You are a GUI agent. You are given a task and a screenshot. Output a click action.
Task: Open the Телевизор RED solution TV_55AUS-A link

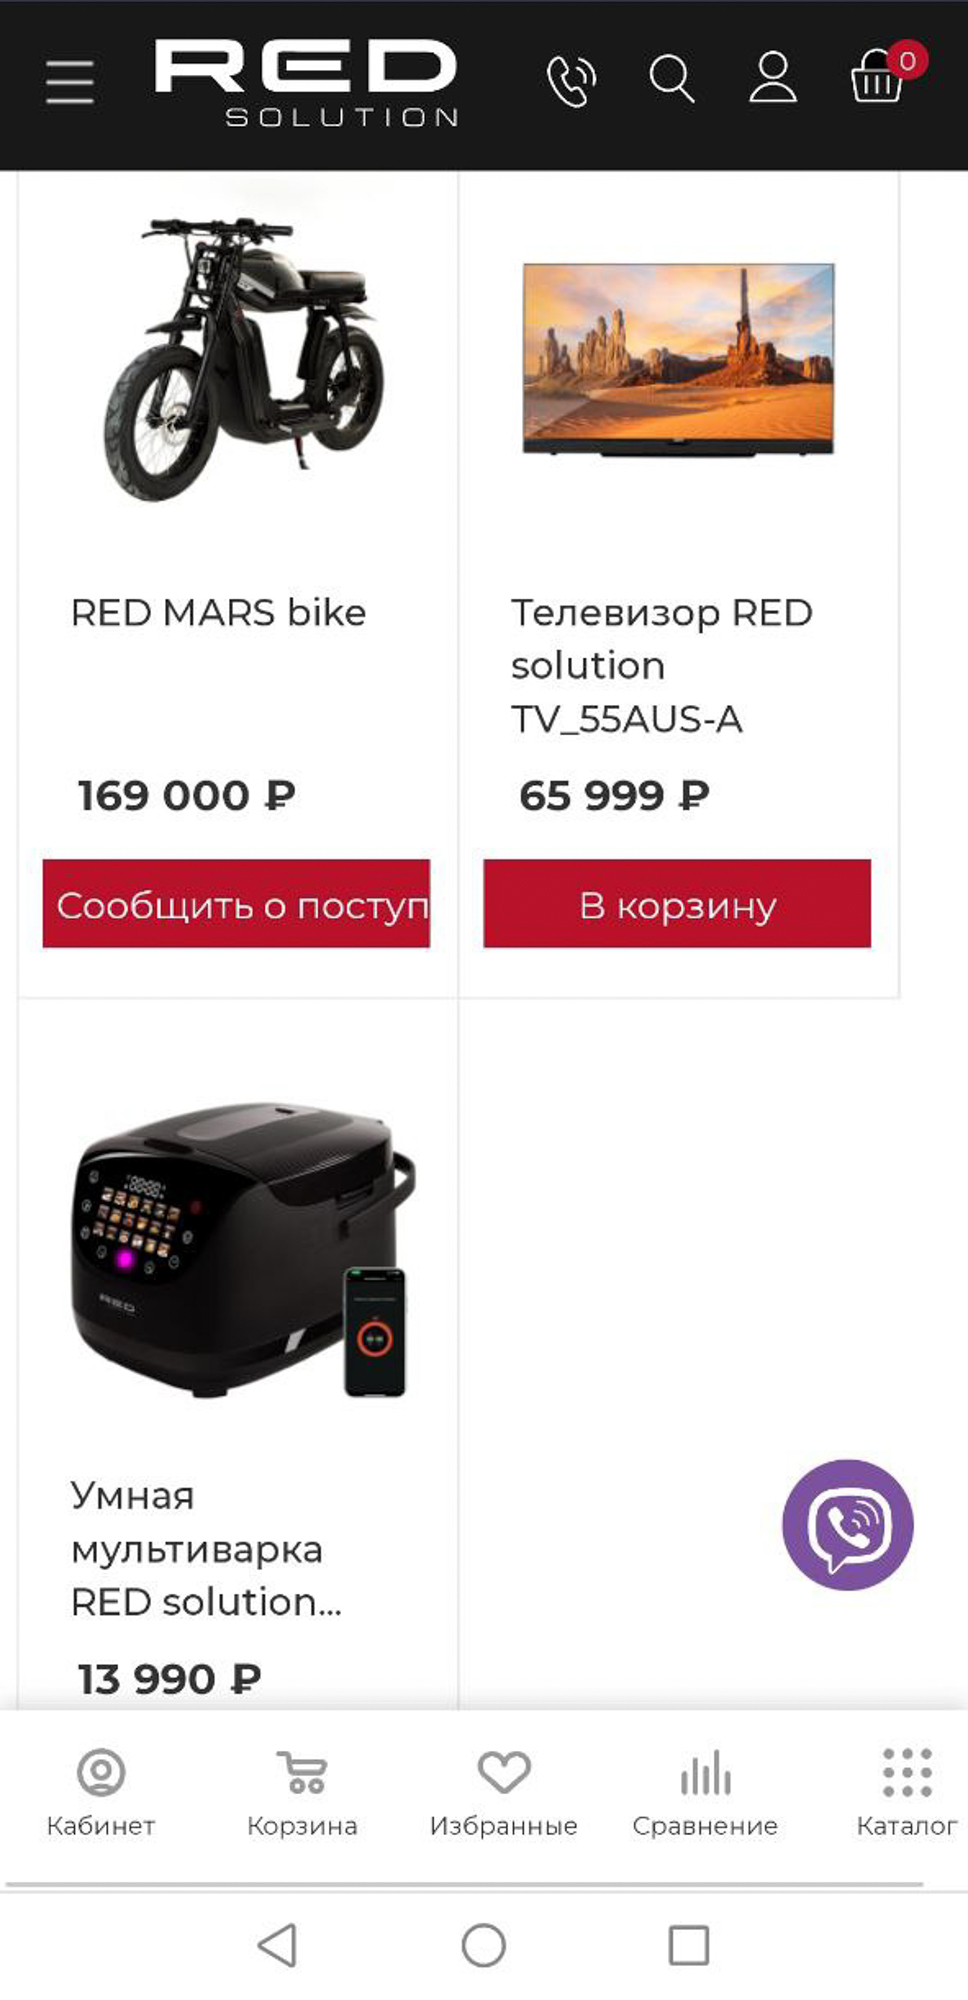coord(660,665)
